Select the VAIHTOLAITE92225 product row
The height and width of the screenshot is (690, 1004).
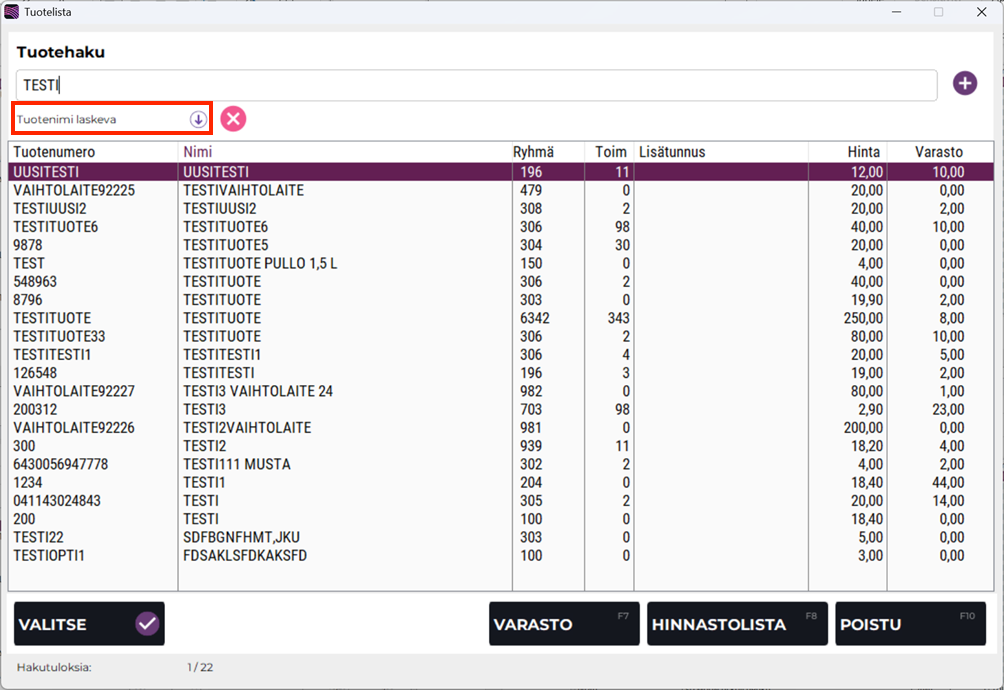coord(243,190)
